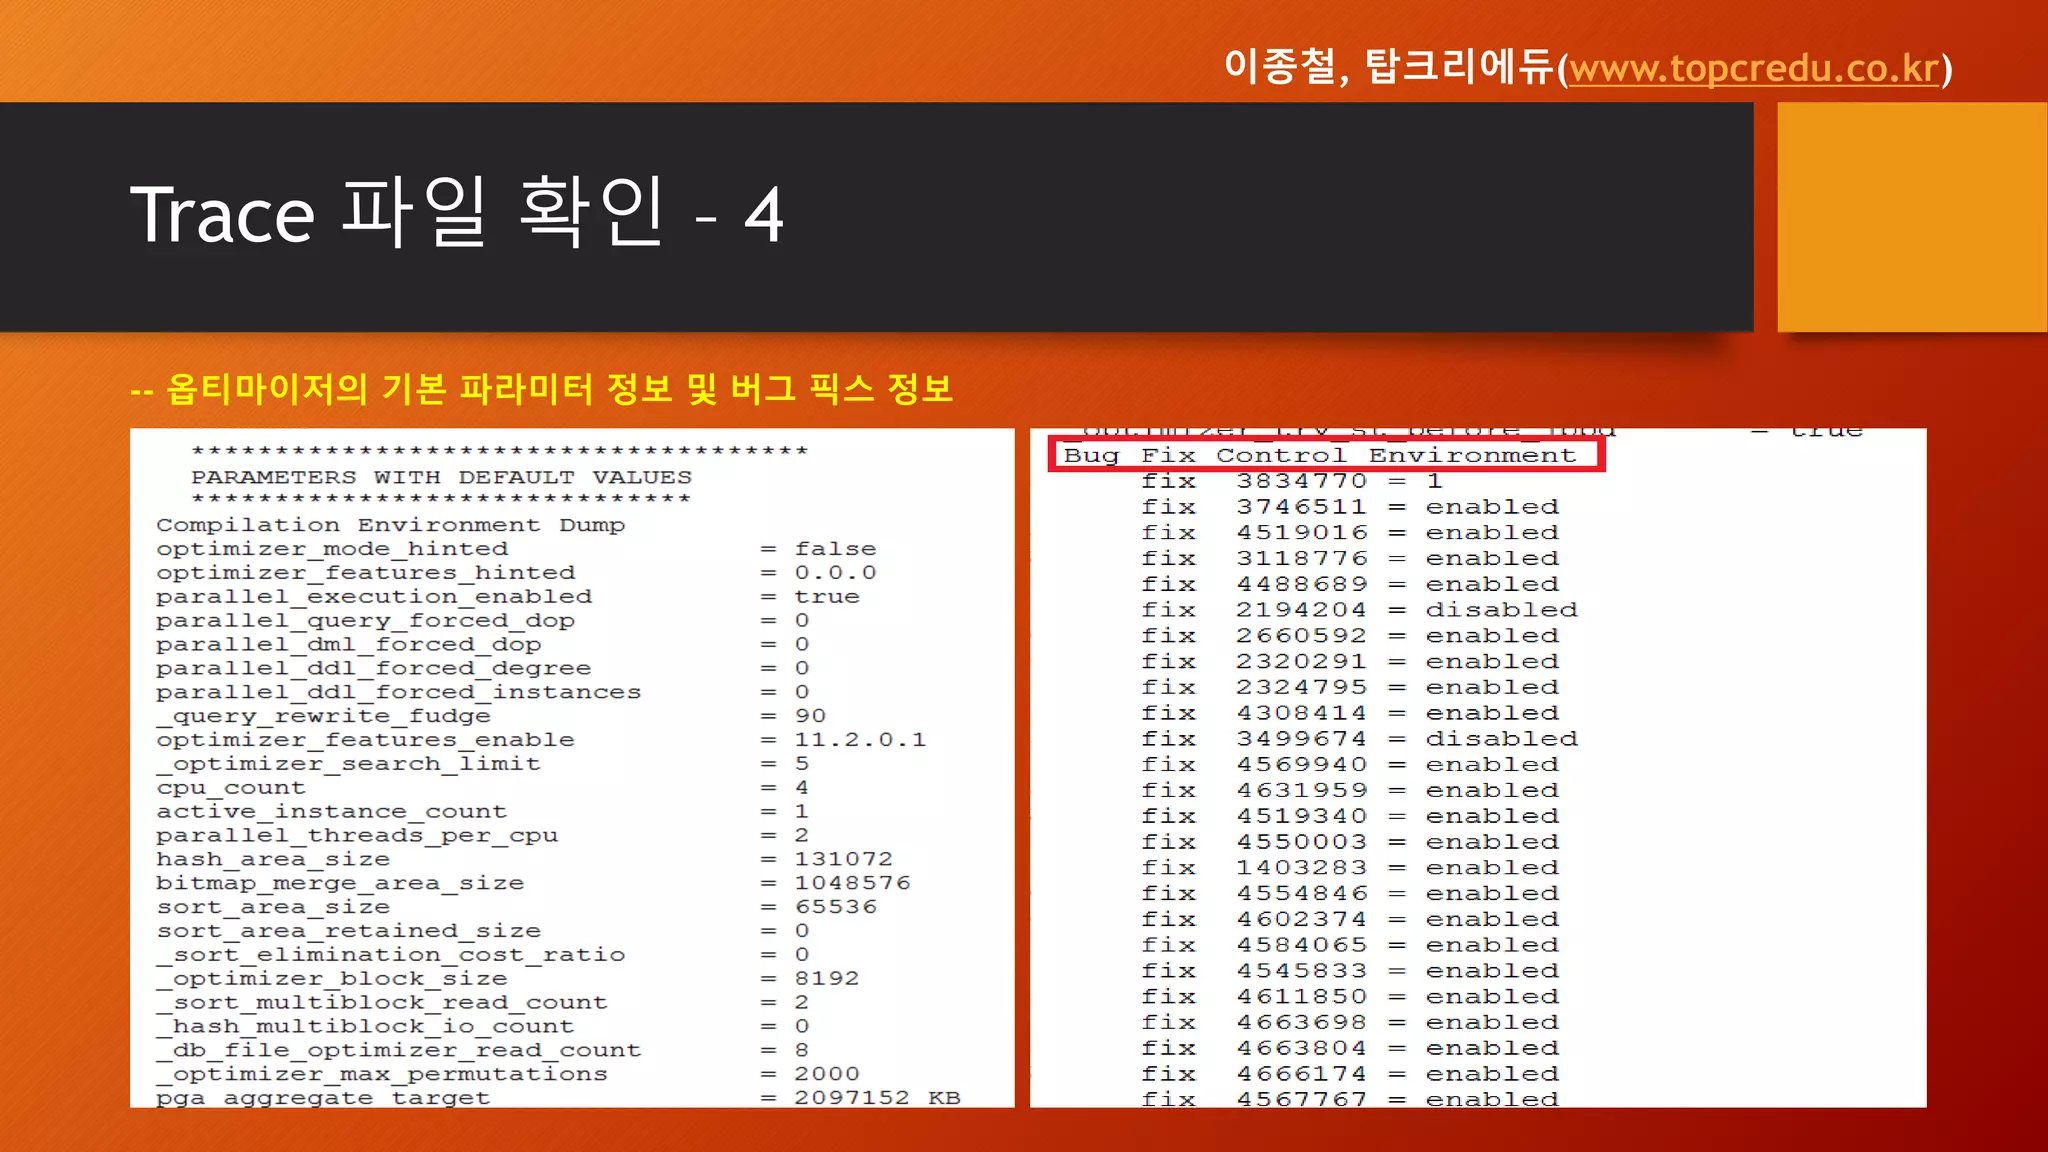Image resolution: width=2048 pixels, height=1152 pixels.
Task: Click fix number 2324795
Action: point(1302,688)
